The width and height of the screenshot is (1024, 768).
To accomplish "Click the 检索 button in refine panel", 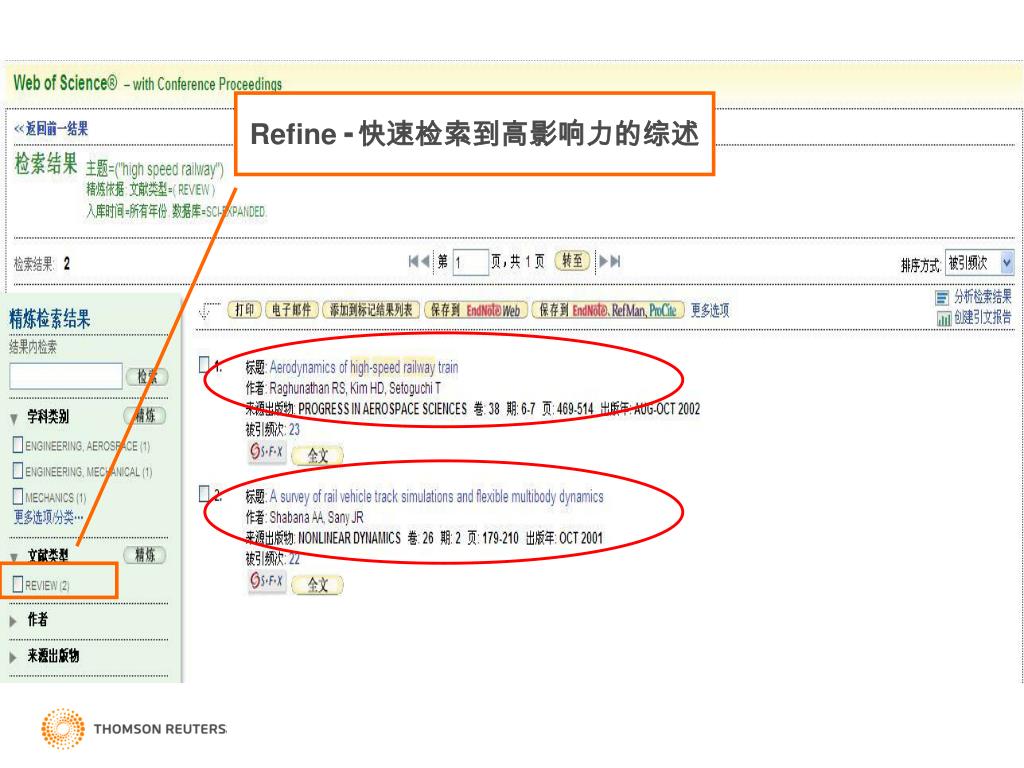I will (147, 377).
